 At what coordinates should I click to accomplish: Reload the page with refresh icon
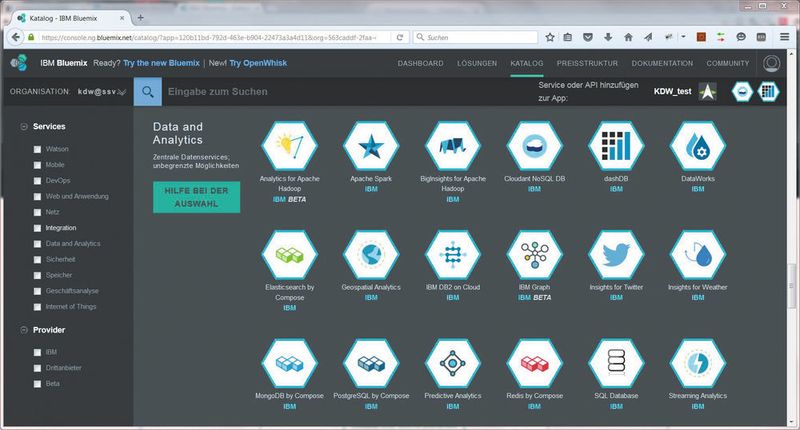400,37
